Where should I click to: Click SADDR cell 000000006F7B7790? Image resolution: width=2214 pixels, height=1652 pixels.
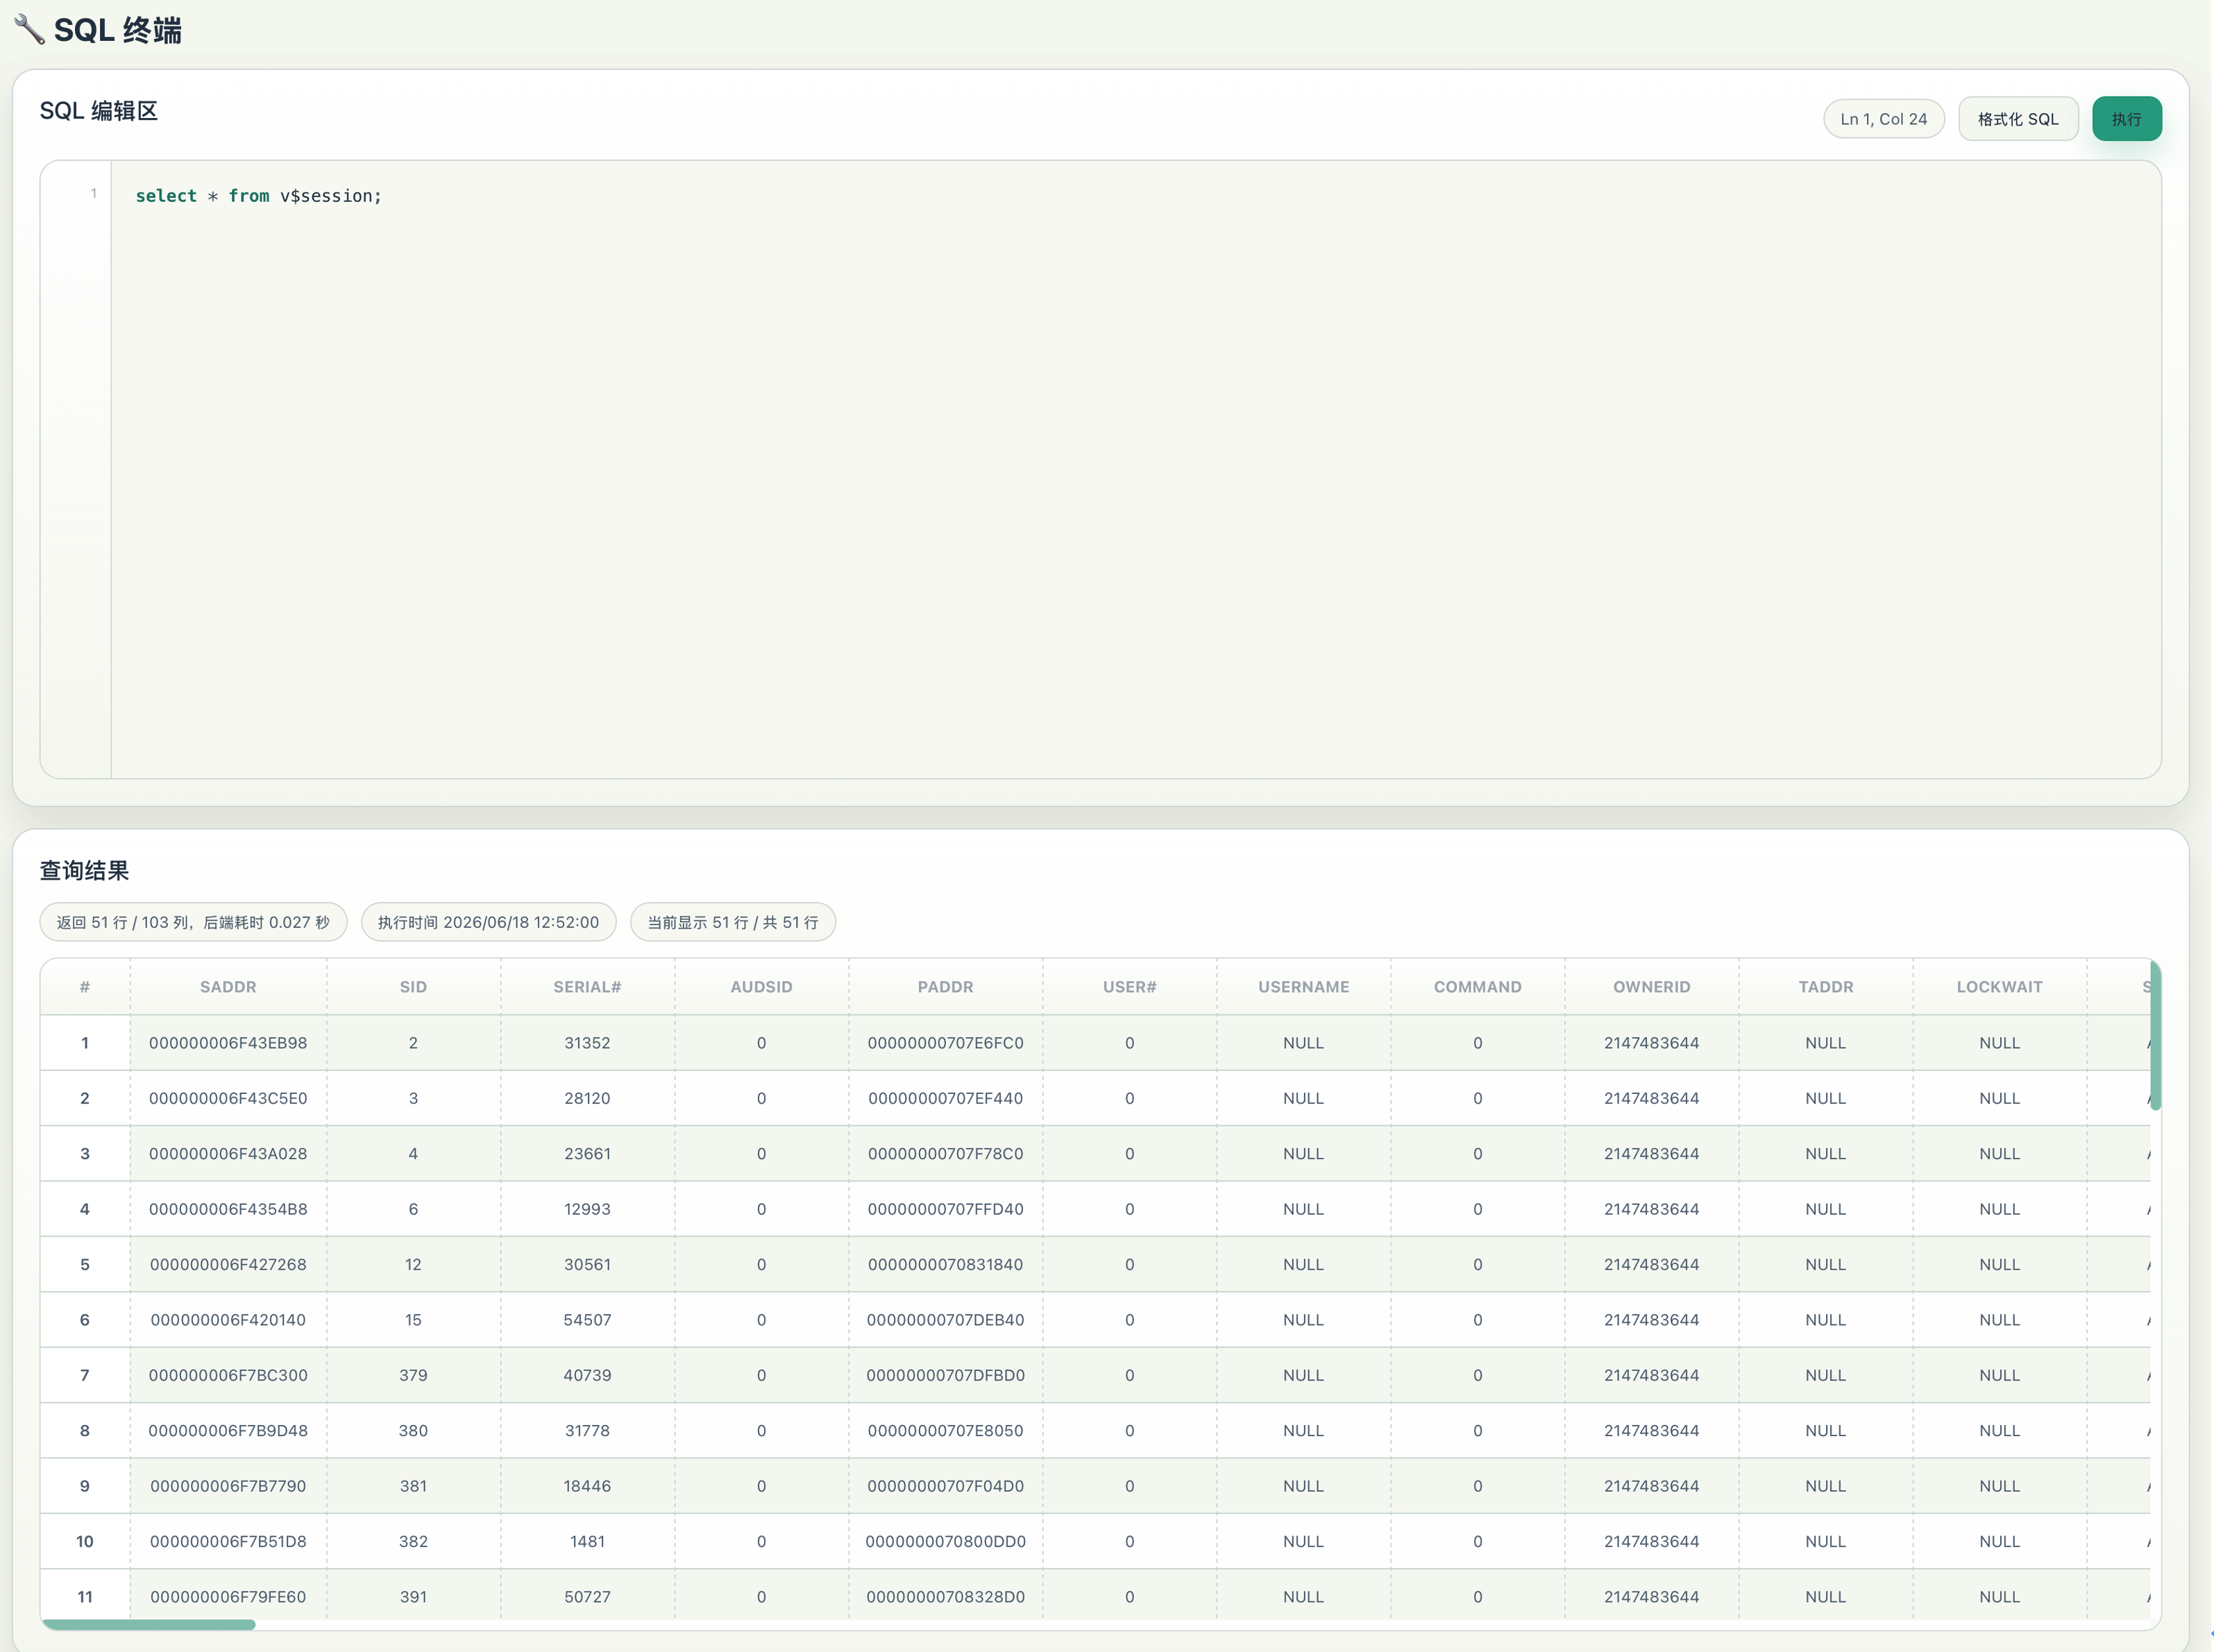coord(228,1486)
